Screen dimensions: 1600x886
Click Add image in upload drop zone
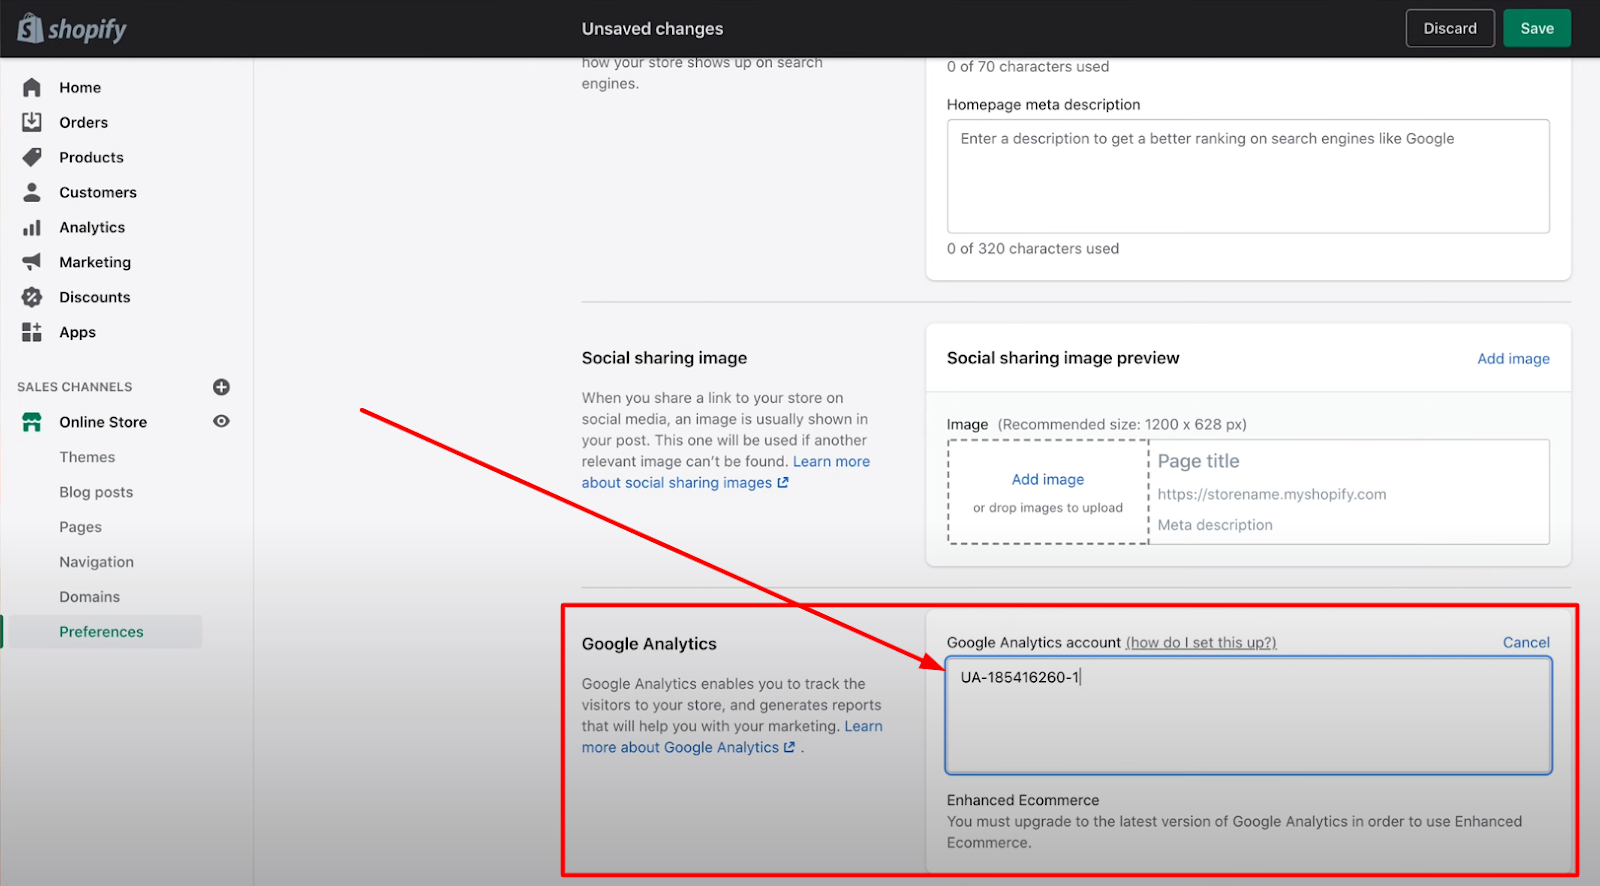pyautogui.click(x=1048, y=480)
